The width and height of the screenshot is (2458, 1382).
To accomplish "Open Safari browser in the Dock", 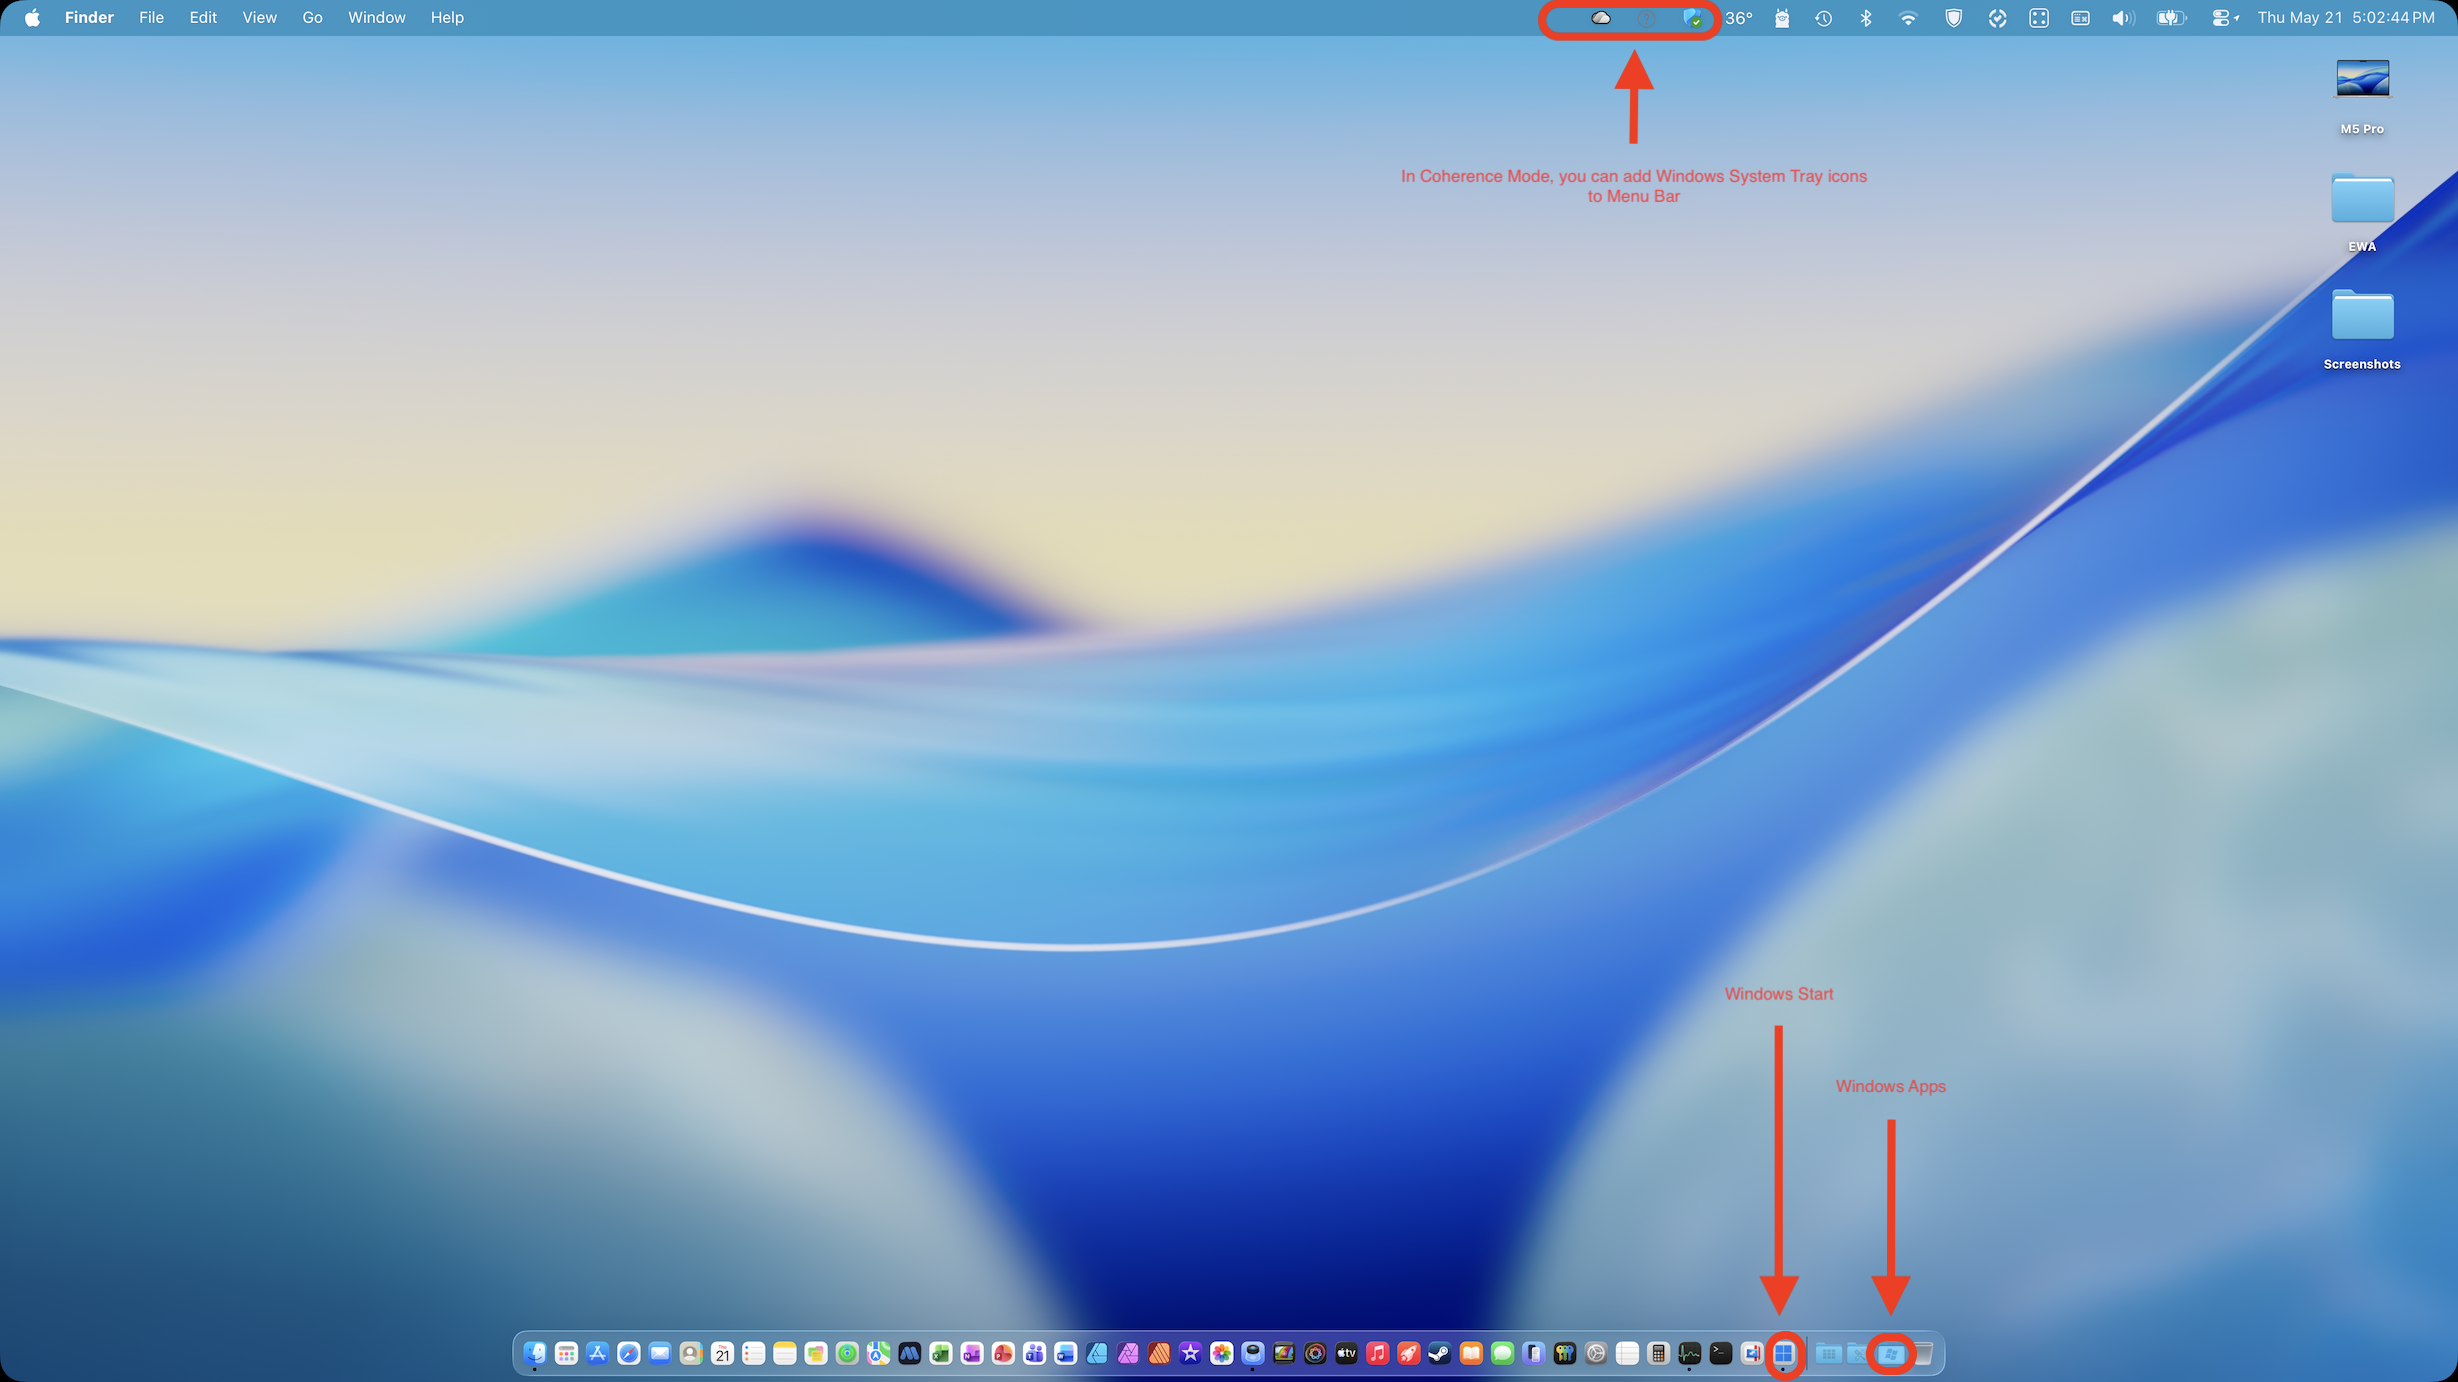I will tap(629, 1353).
